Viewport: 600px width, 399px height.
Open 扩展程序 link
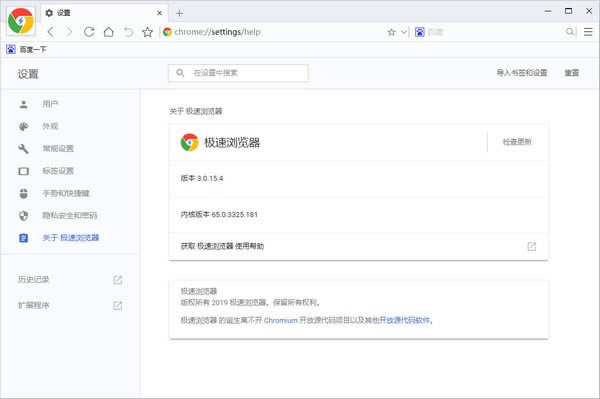tap(34, 305)
